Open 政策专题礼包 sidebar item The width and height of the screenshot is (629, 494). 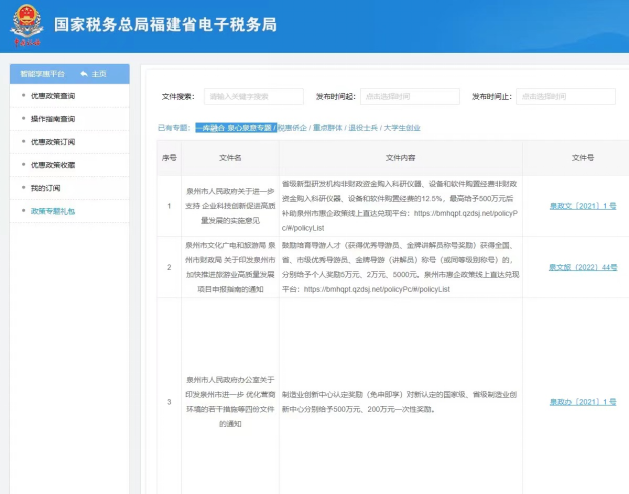(53, 211)
